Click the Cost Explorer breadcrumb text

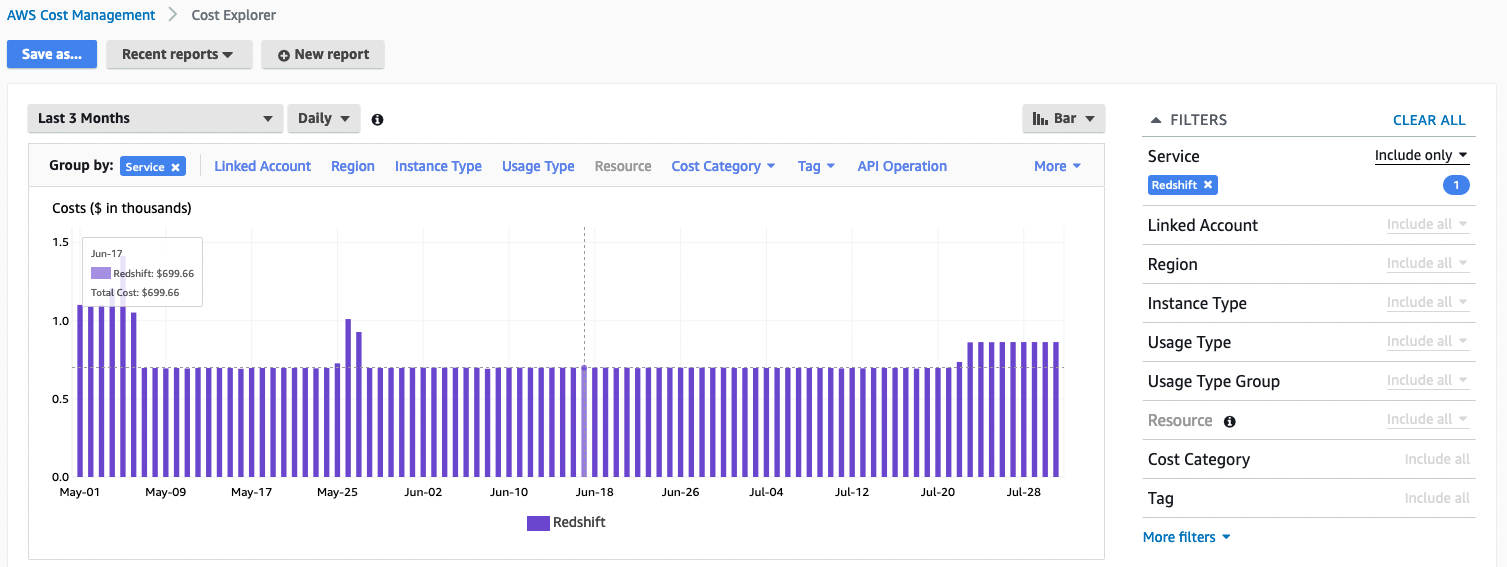[234, 15]
